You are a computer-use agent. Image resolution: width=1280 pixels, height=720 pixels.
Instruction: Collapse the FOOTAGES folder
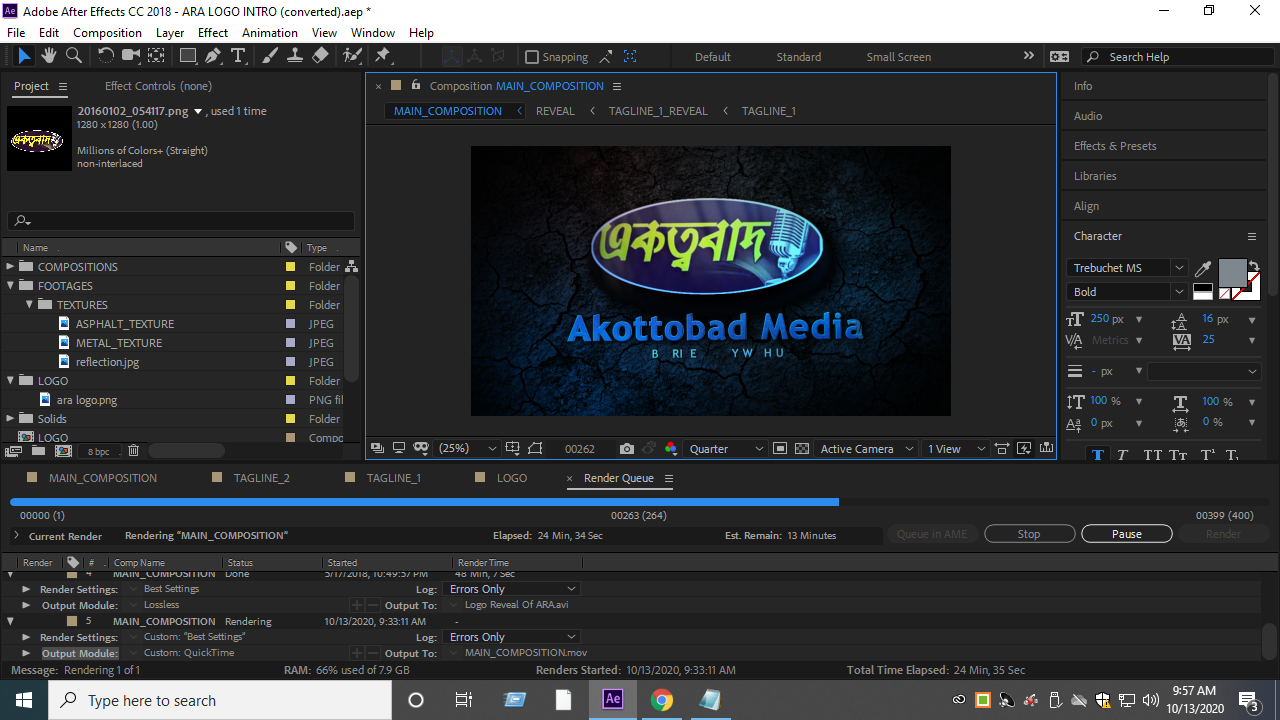(11, 286)
